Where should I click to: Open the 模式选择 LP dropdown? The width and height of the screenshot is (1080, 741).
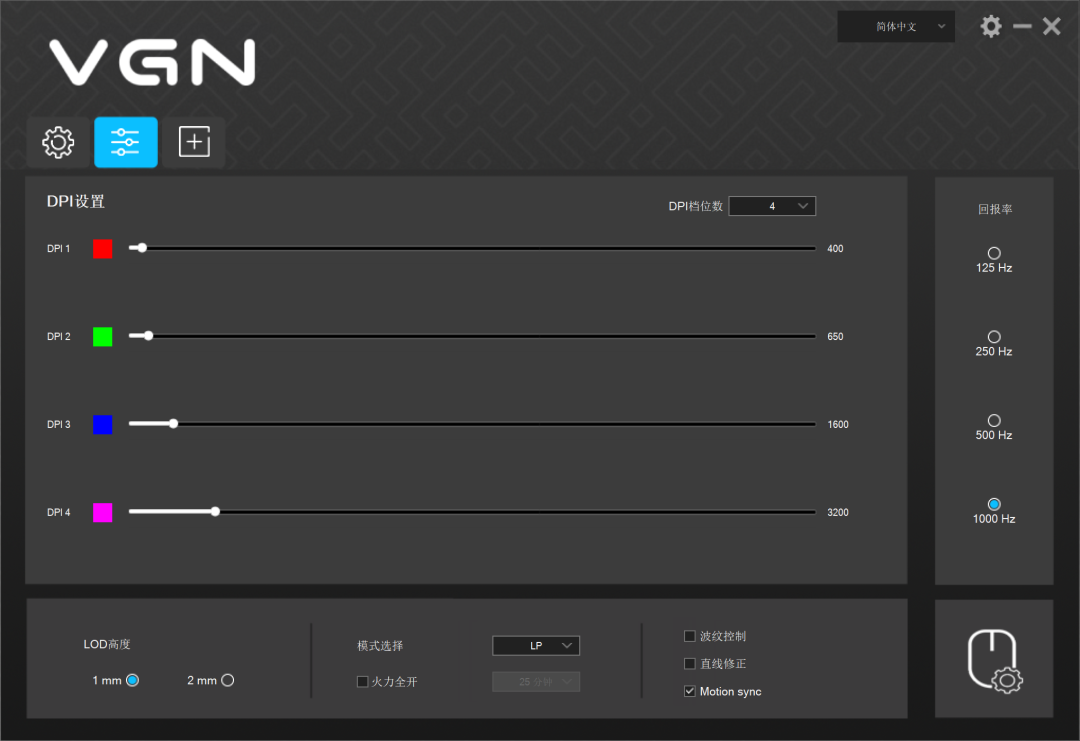pos(536,645)
